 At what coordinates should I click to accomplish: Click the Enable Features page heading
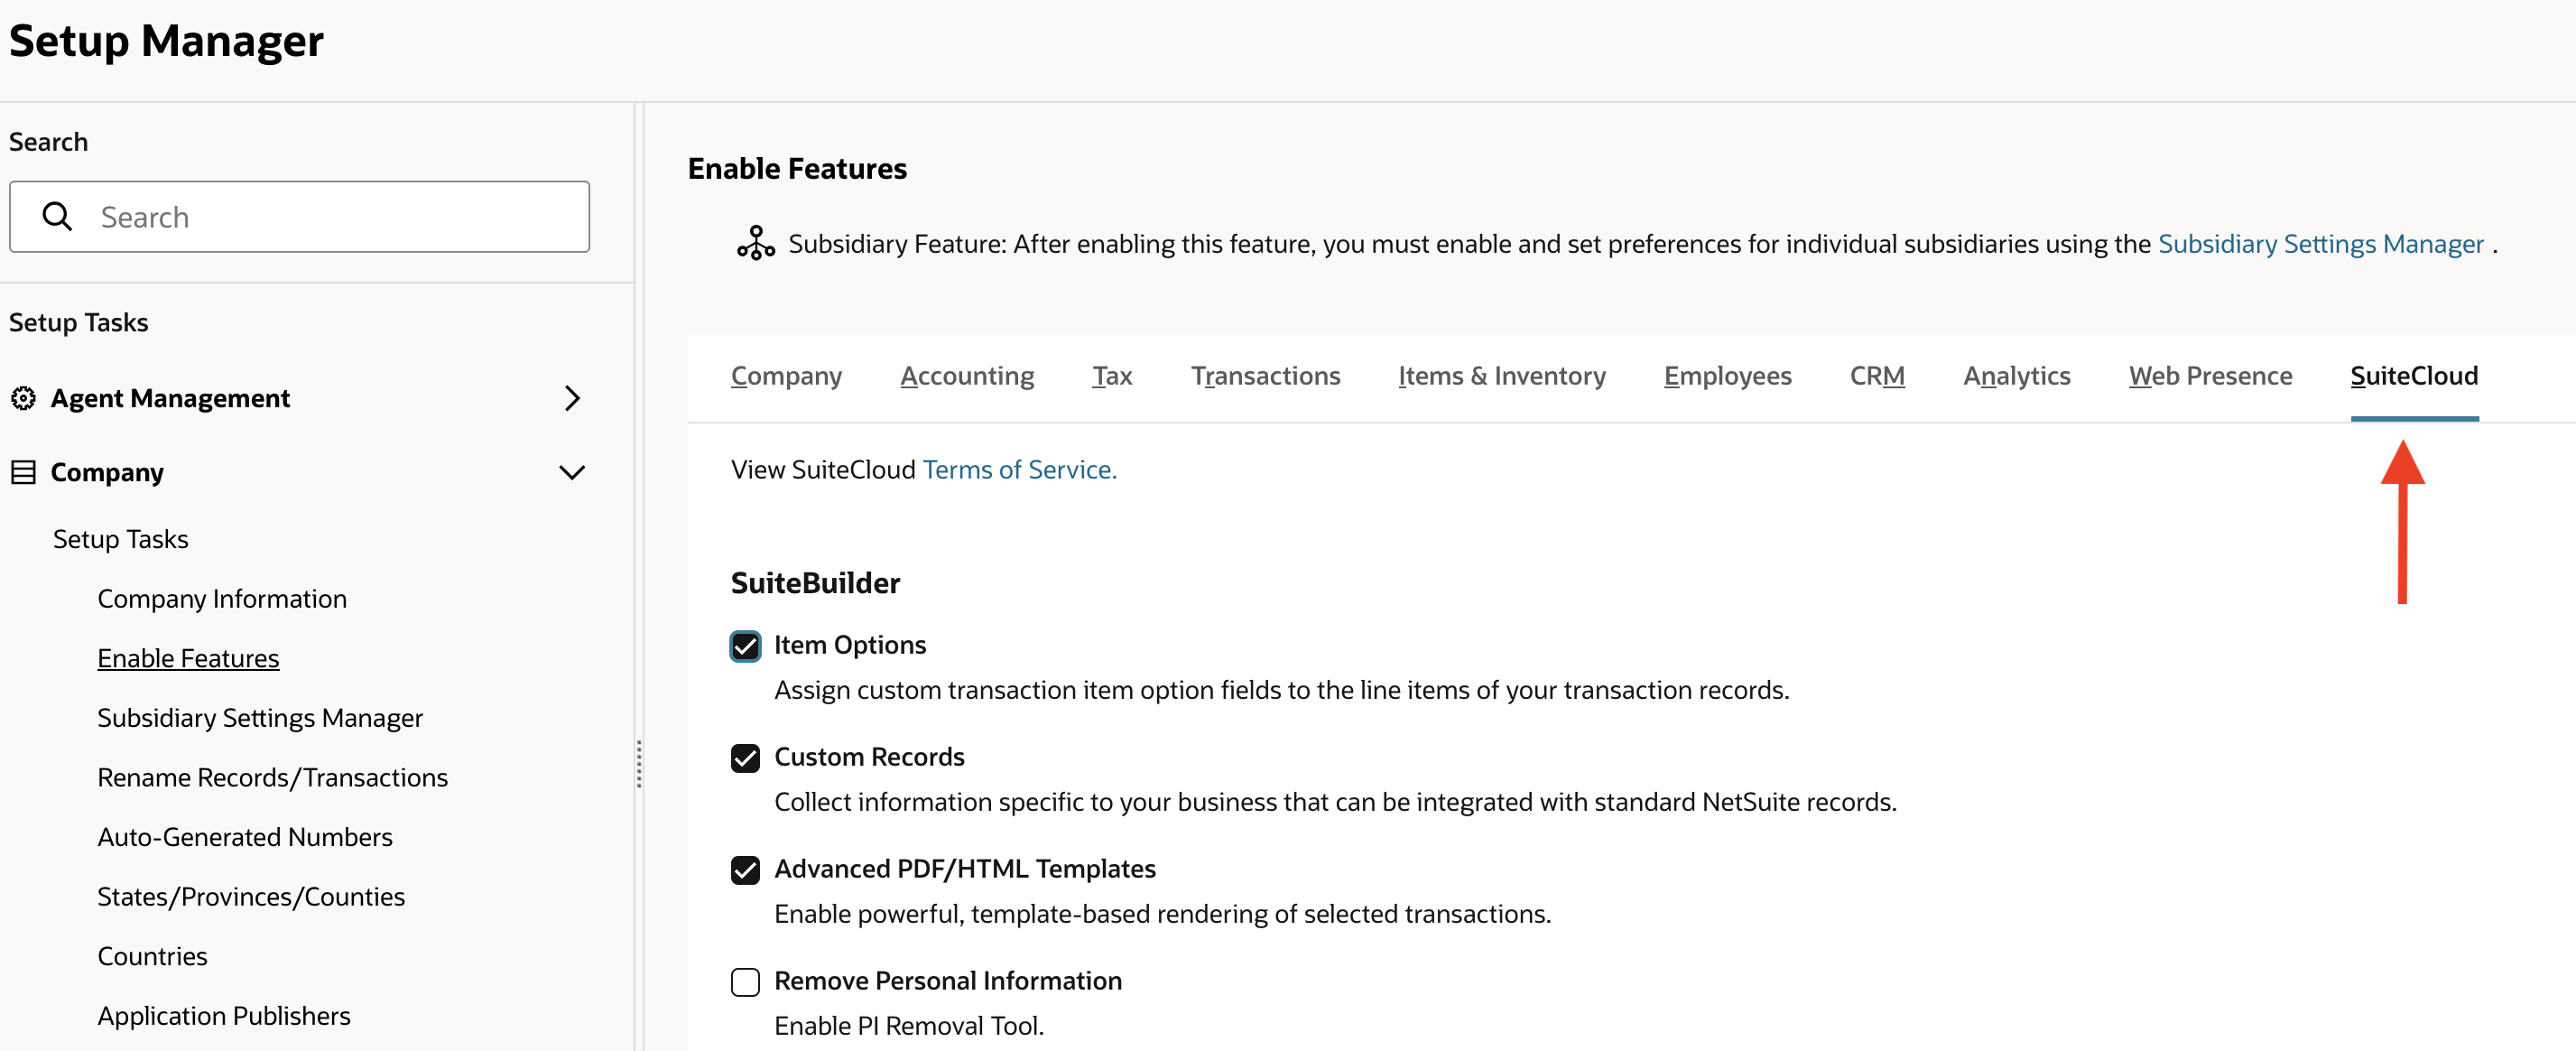coord(797,169)
